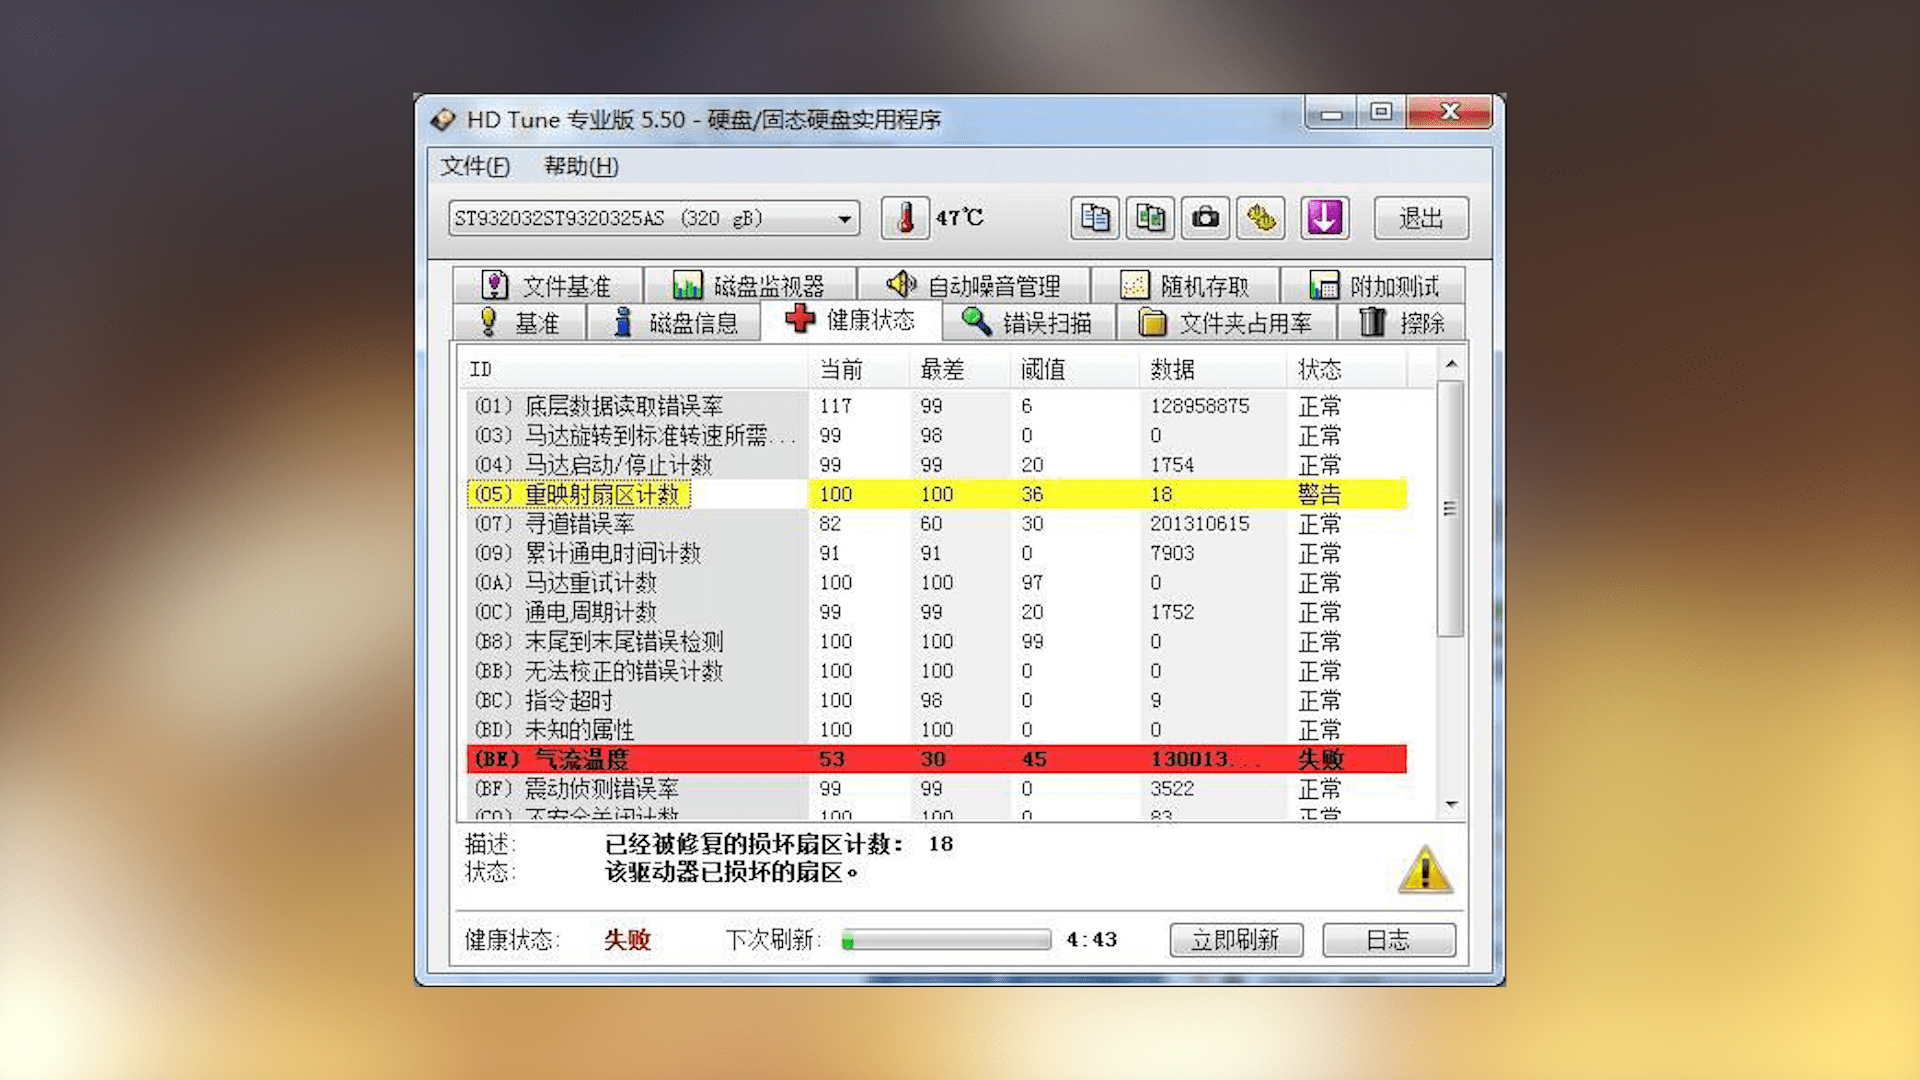Image resolution: width=1920 pixels, height=1080 pixels.
Task: Click the next-refresh progress bar
Action: [946, 940]
